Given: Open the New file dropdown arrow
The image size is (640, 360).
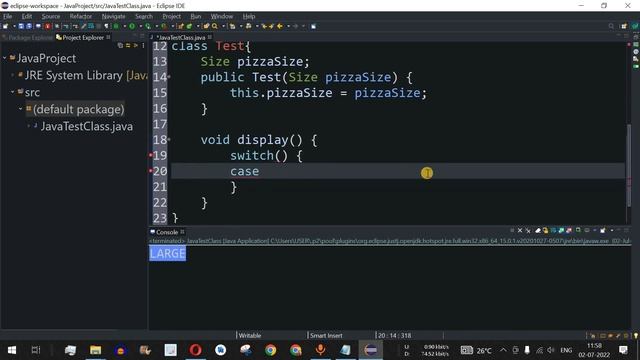Looking at the screenshot, I should point(14,26).
